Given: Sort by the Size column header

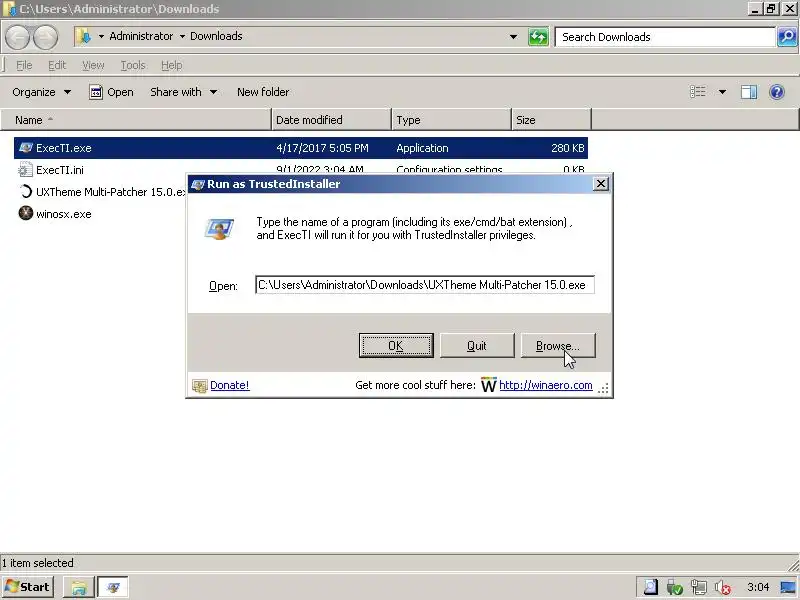Looking at the screenshot, I should click(551, 120).
